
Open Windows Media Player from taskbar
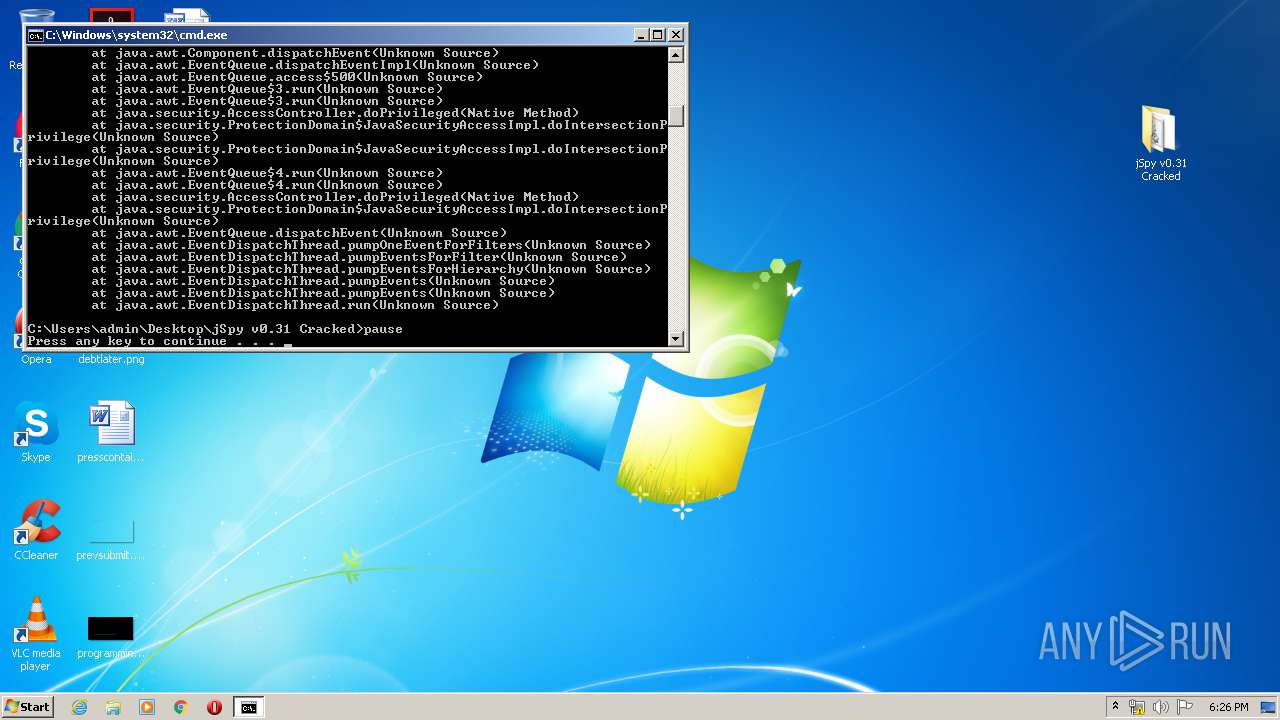(147, 707)
